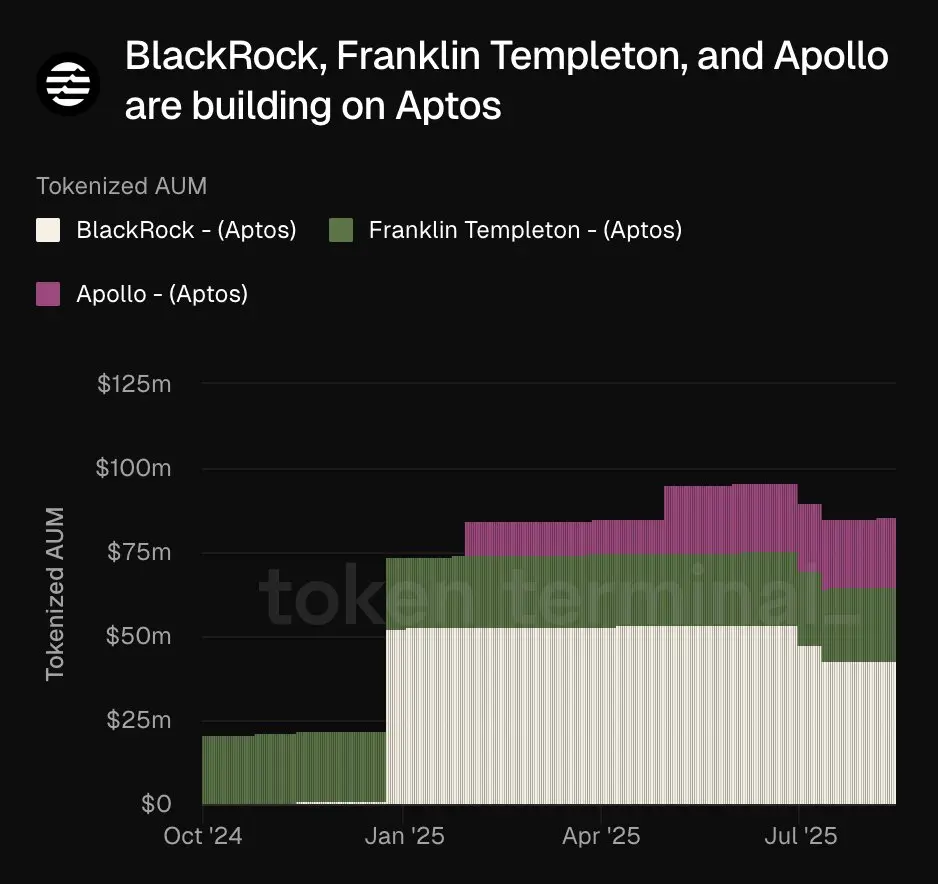Click the purple Apollo legend swatch

(48, 294)
